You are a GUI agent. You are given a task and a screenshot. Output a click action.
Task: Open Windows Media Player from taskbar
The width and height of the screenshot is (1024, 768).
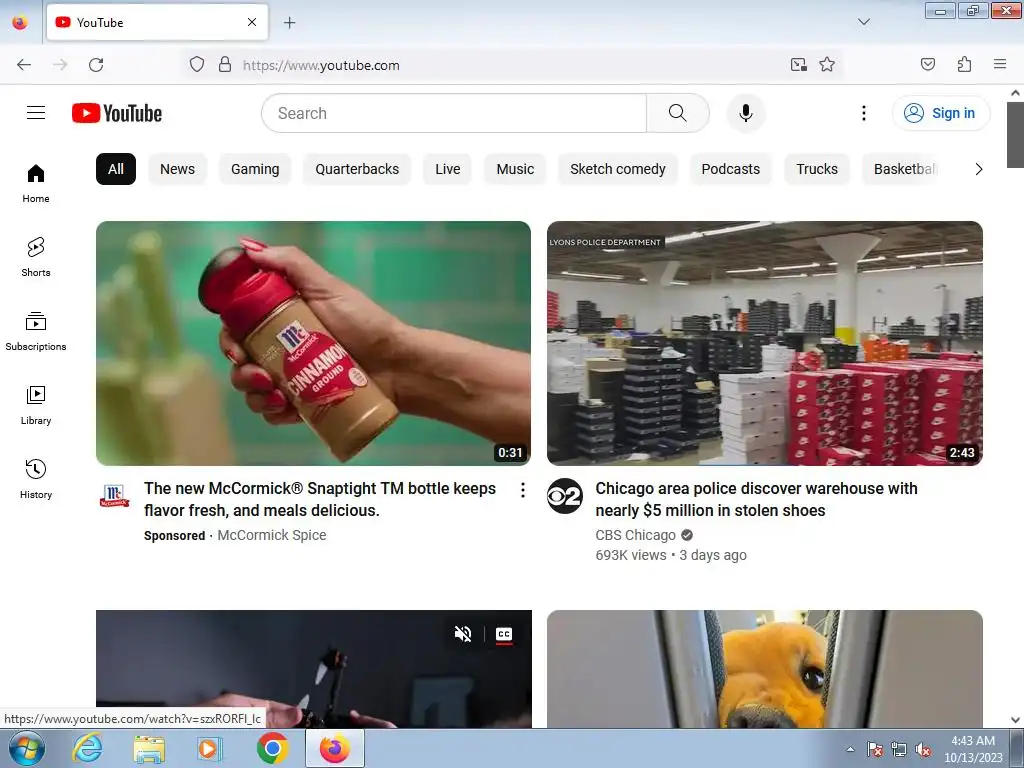tap(210, 749)
